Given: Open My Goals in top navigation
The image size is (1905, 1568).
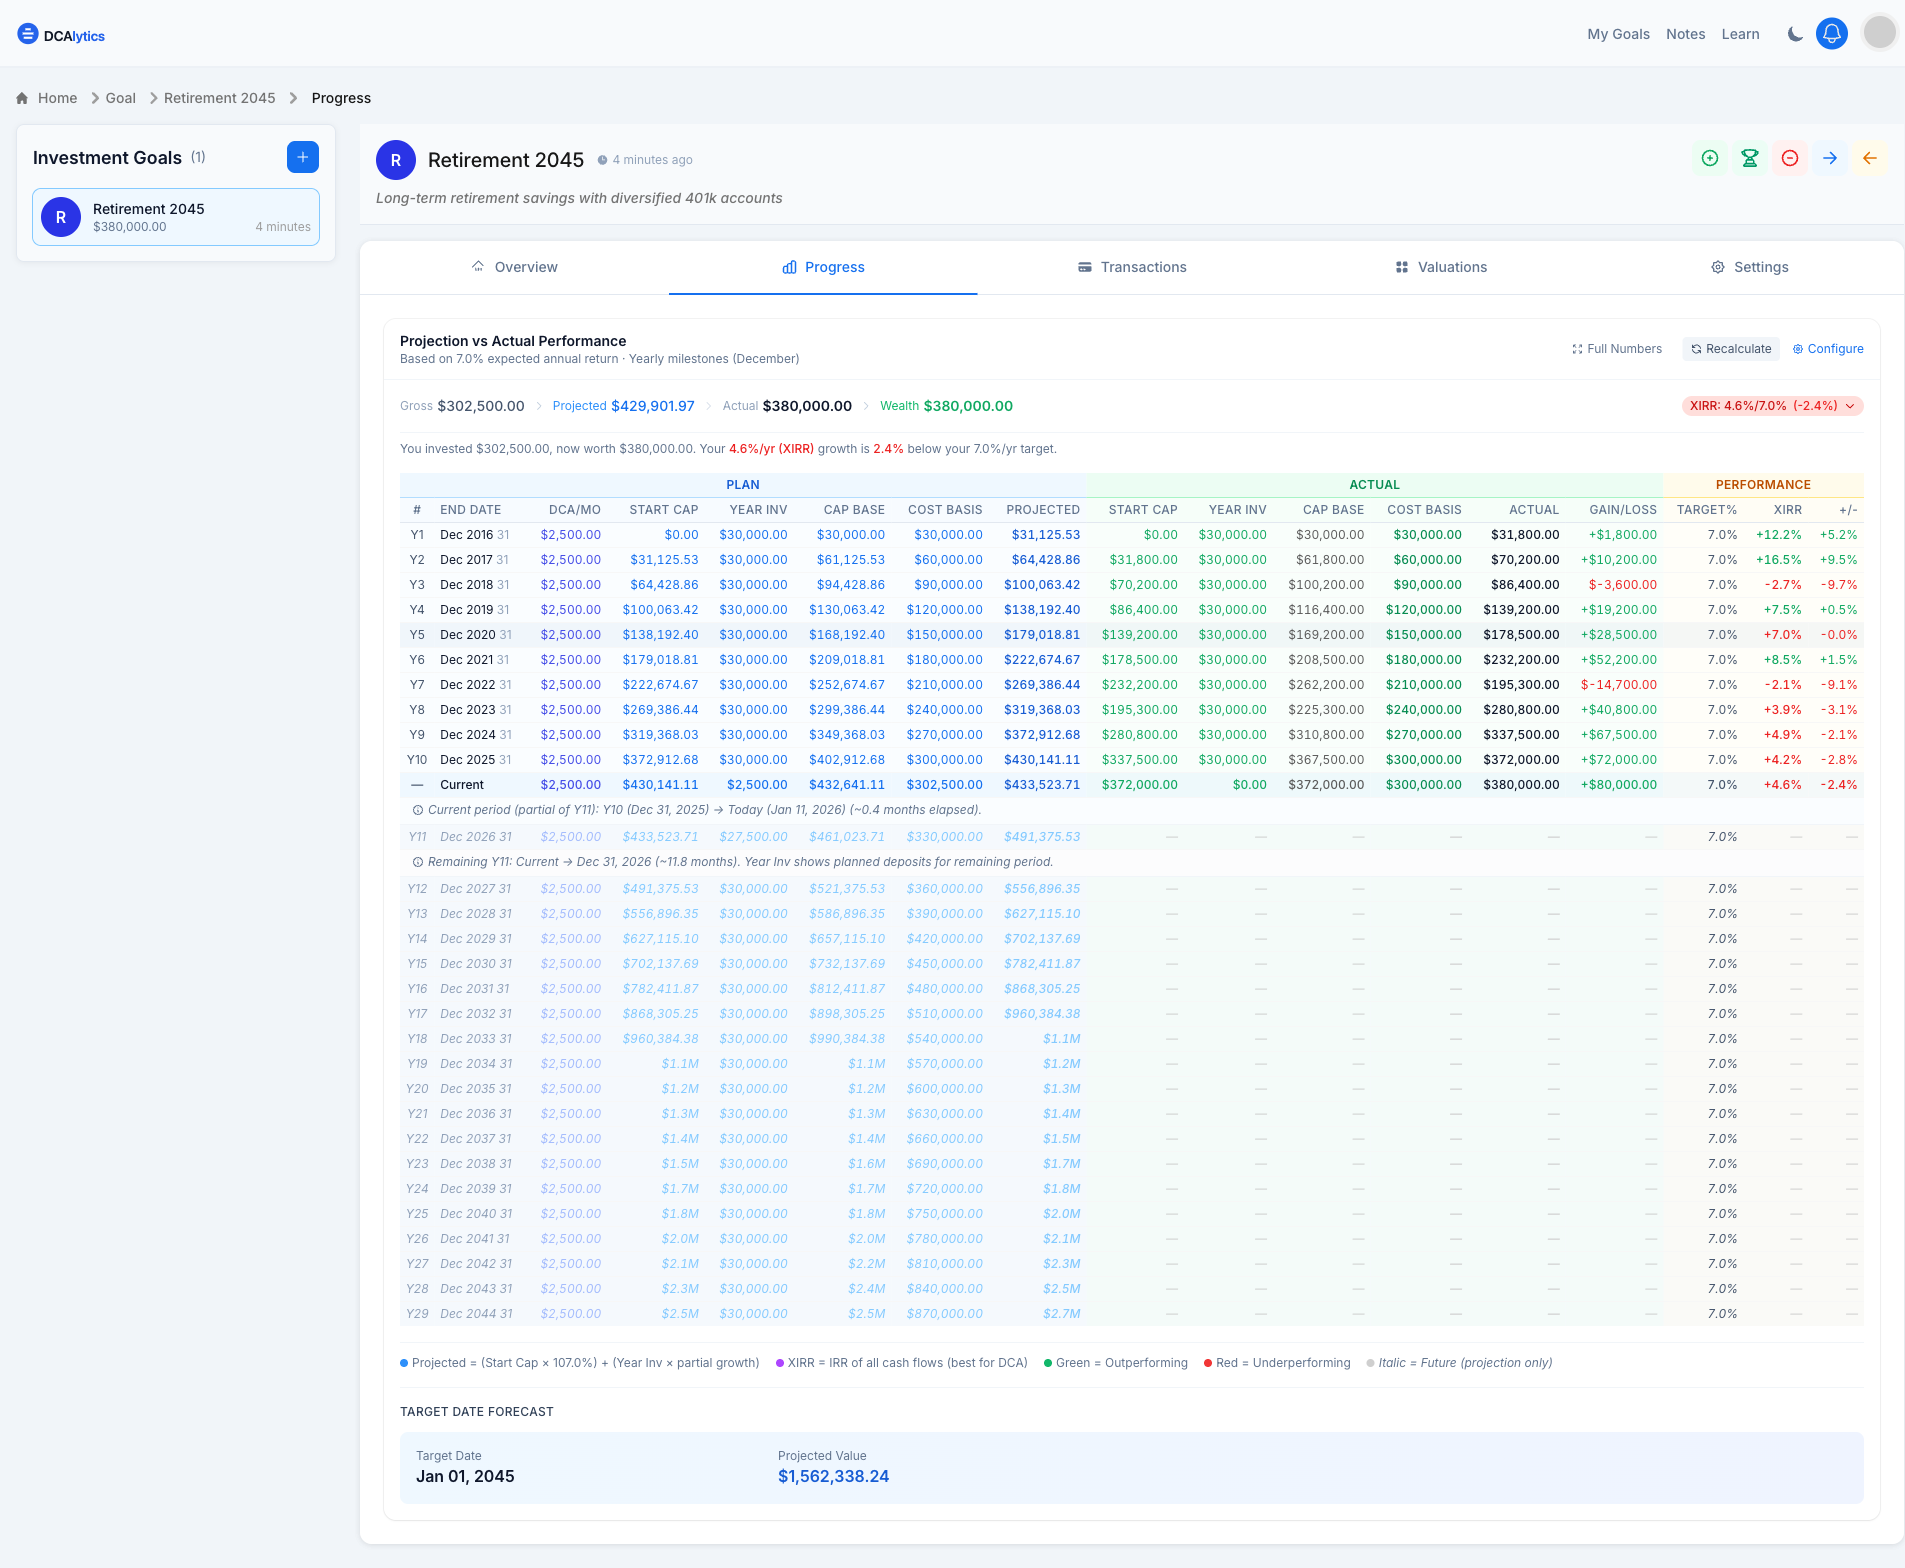Looking at the screenshot, I should coord(1618,34).
